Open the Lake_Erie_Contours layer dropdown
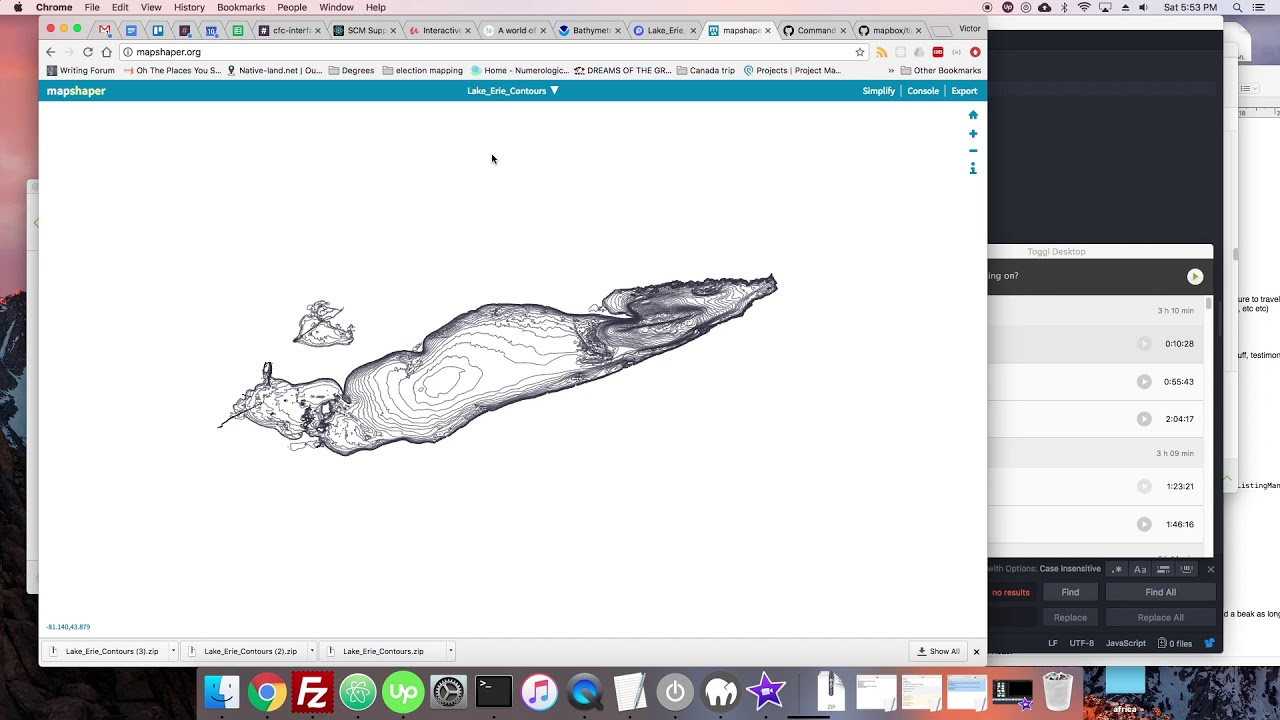This screenshot has height=720, width=1280. (x=512, y=91)
